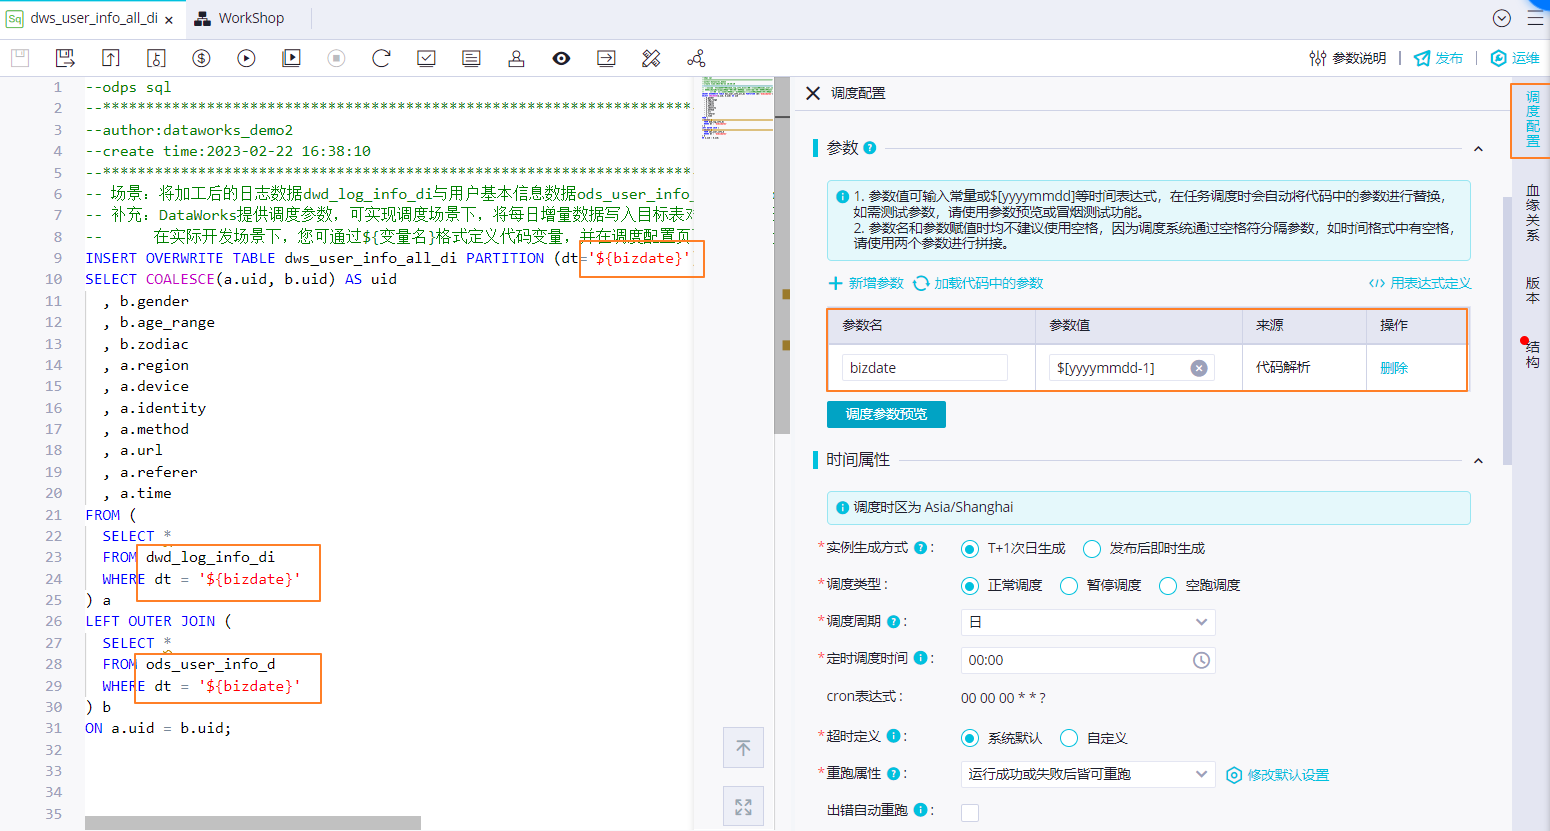Select the 版本 side tab
Image resolution: width=1550 pixels, height=831 pixels.
coord(1532,290)
